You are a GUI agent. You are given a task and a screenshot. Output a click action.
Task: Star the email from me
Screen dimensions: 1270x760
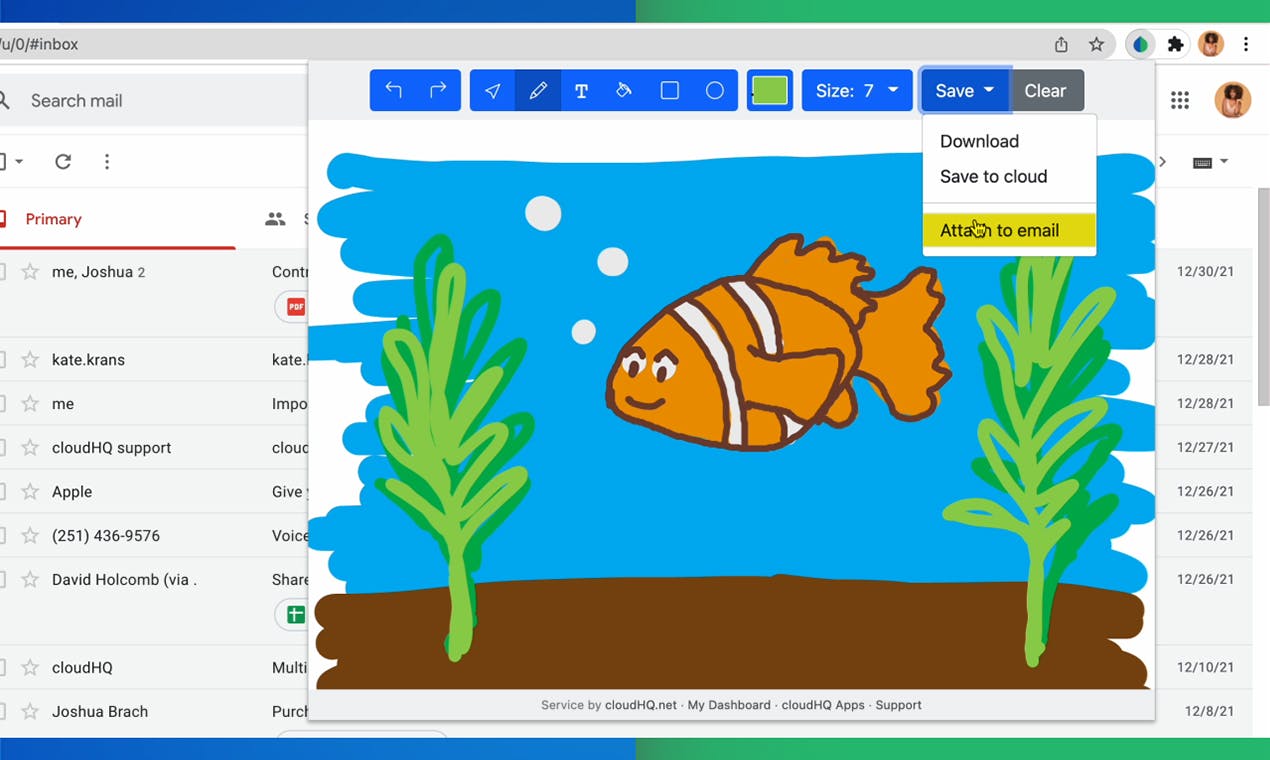point(31,404)
